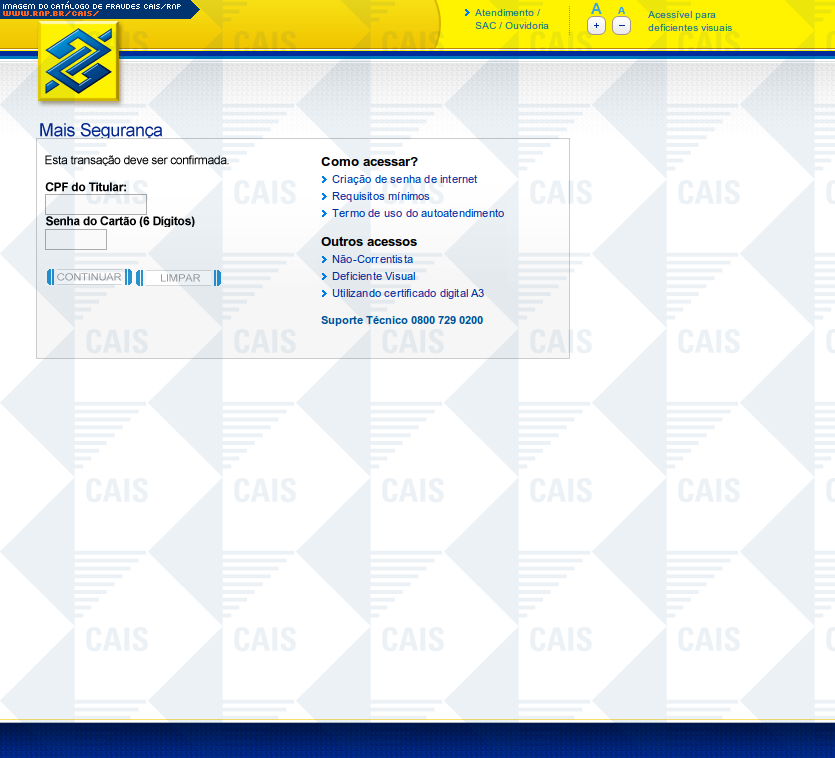Click the large letter A icon
The height and width of the screenshot is (758, 835).
(x=596, y=9)
